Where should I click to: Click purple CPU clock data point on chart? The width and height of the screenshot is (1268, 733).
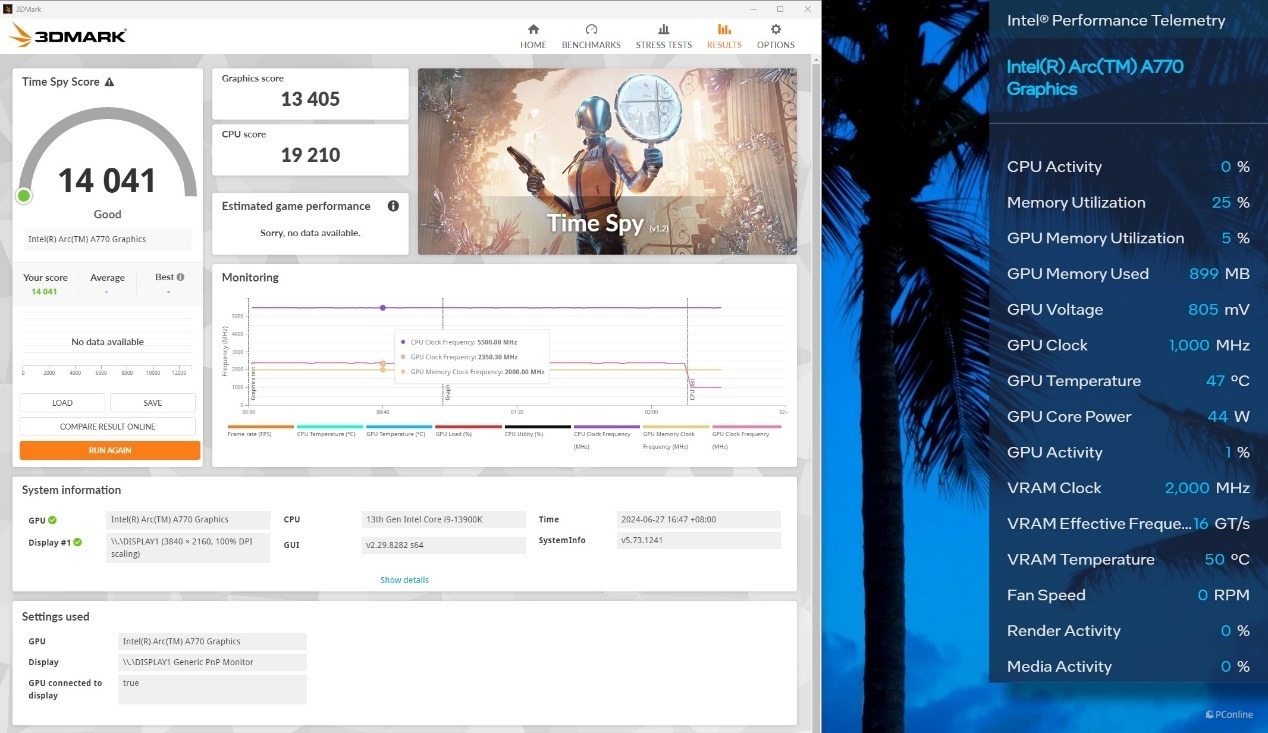pos(382,308)
